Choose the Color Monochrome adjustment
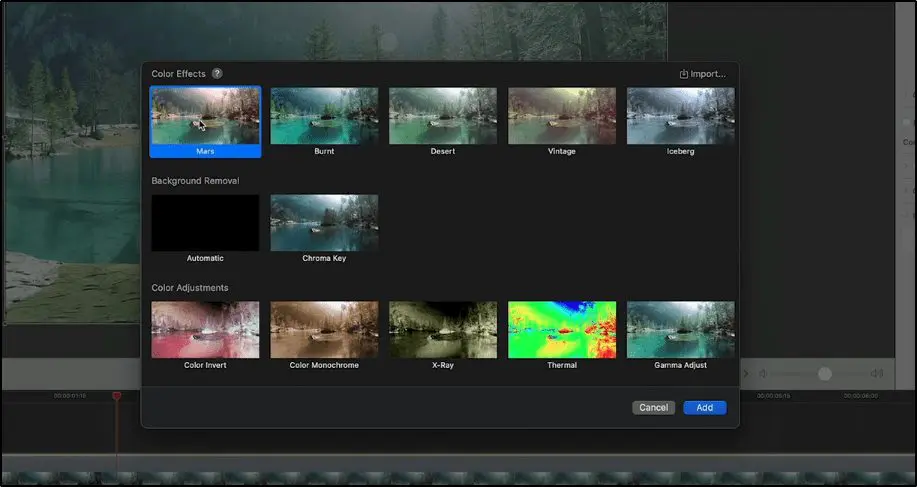Screen dimensions: 917x487 point(324,330)
